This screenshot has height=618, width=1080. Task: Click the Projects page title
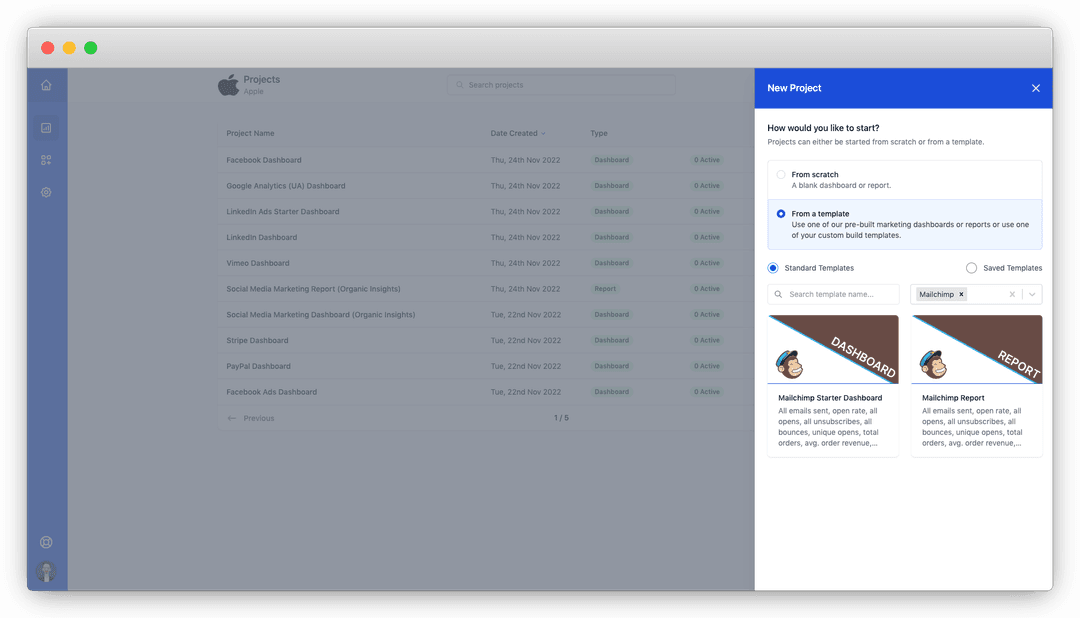pos(262,79)
